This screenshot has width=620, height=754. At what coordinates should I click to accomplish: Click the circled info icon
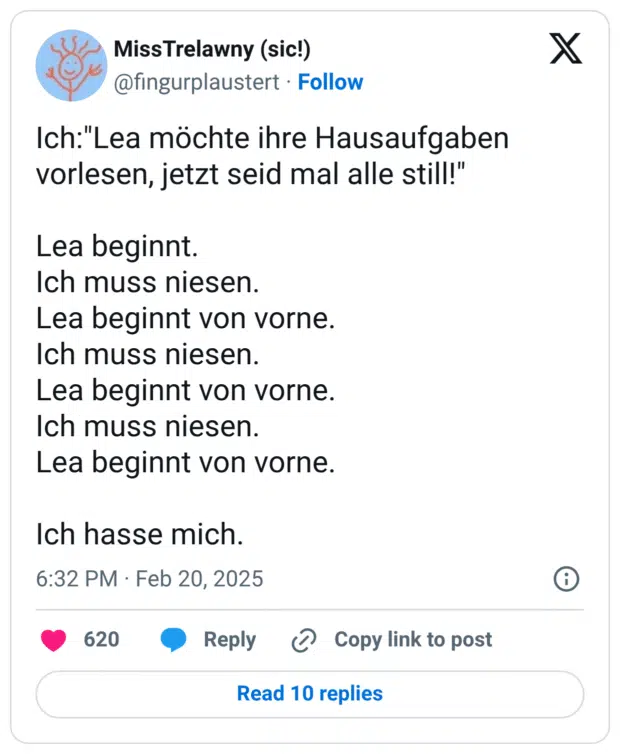point(566,579)
